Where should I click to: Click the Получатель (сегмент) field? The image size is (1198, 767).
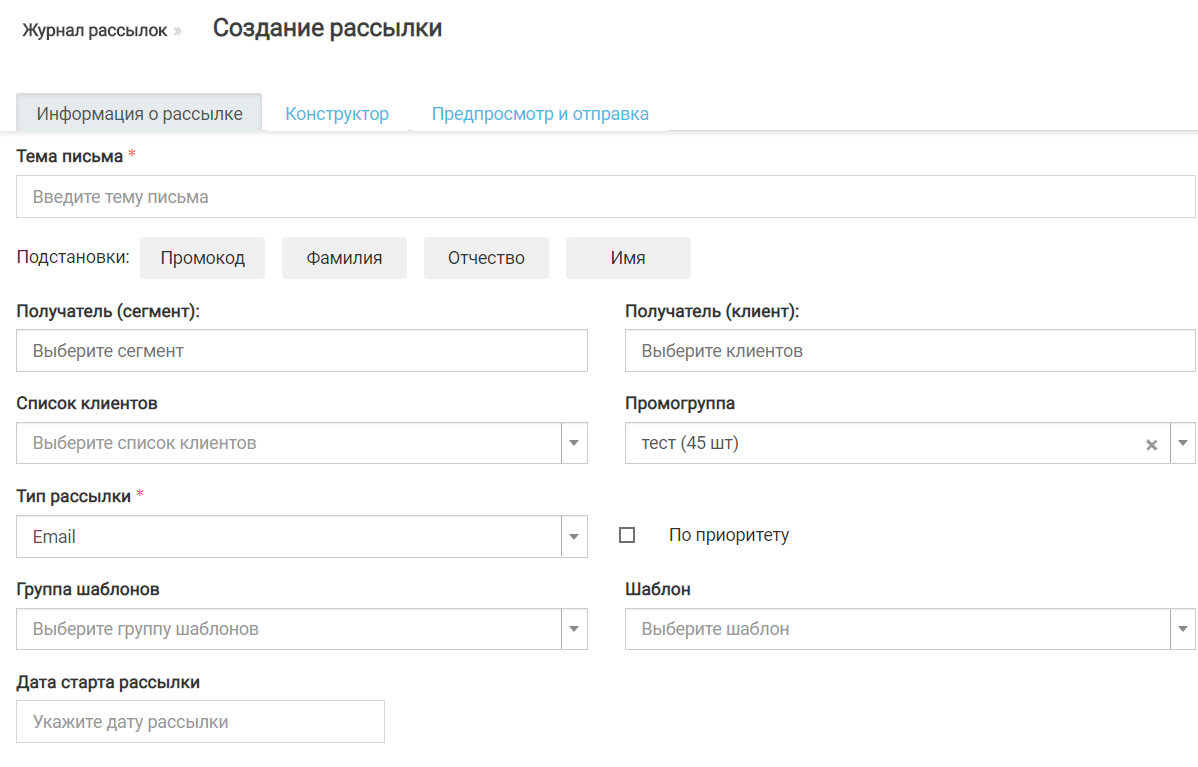[x=301, y=351]
